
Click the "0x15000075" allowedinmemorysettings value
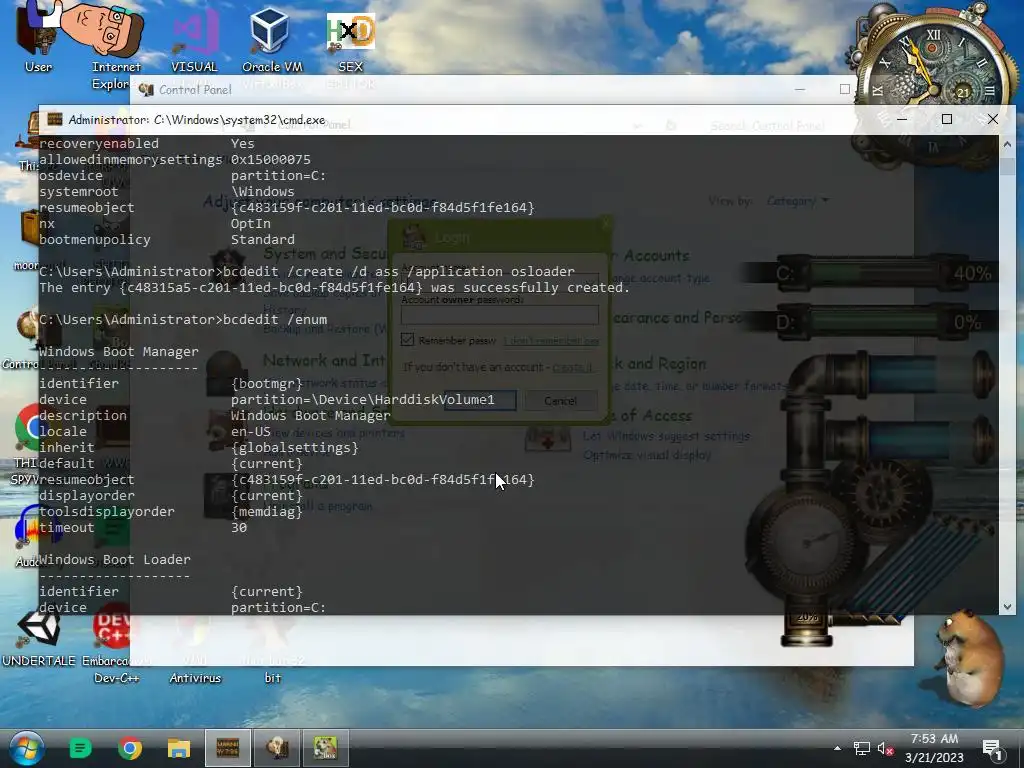(x=271, y=159)
